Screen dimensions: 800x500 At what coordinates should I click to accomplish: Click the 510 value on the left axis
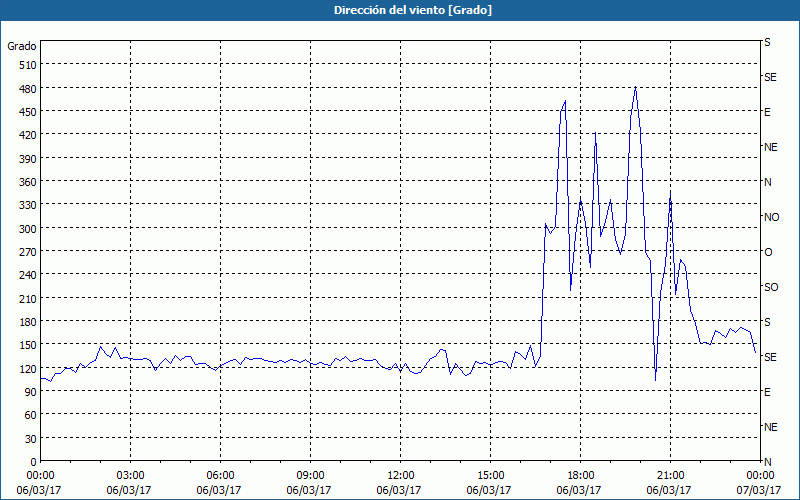pyautogui.click(x=28, y=65)
